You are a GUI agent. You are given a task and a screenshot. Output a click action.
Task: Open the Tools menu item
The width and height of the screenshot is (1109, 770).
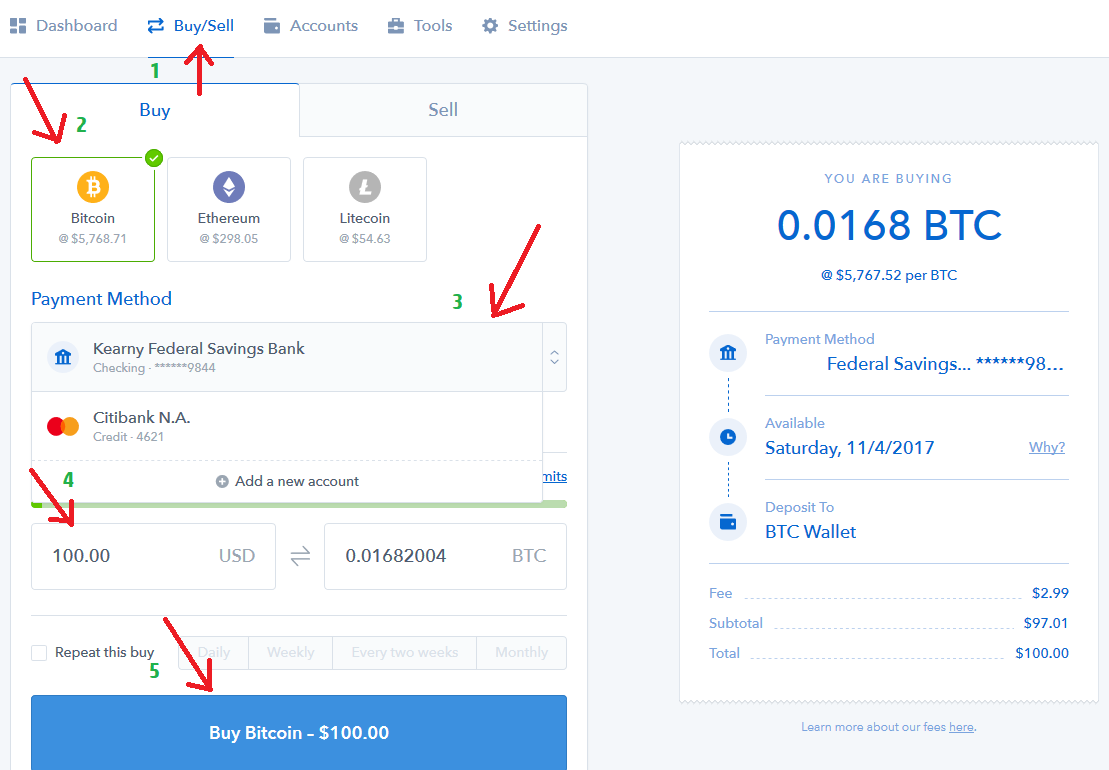tap(419, 26)
